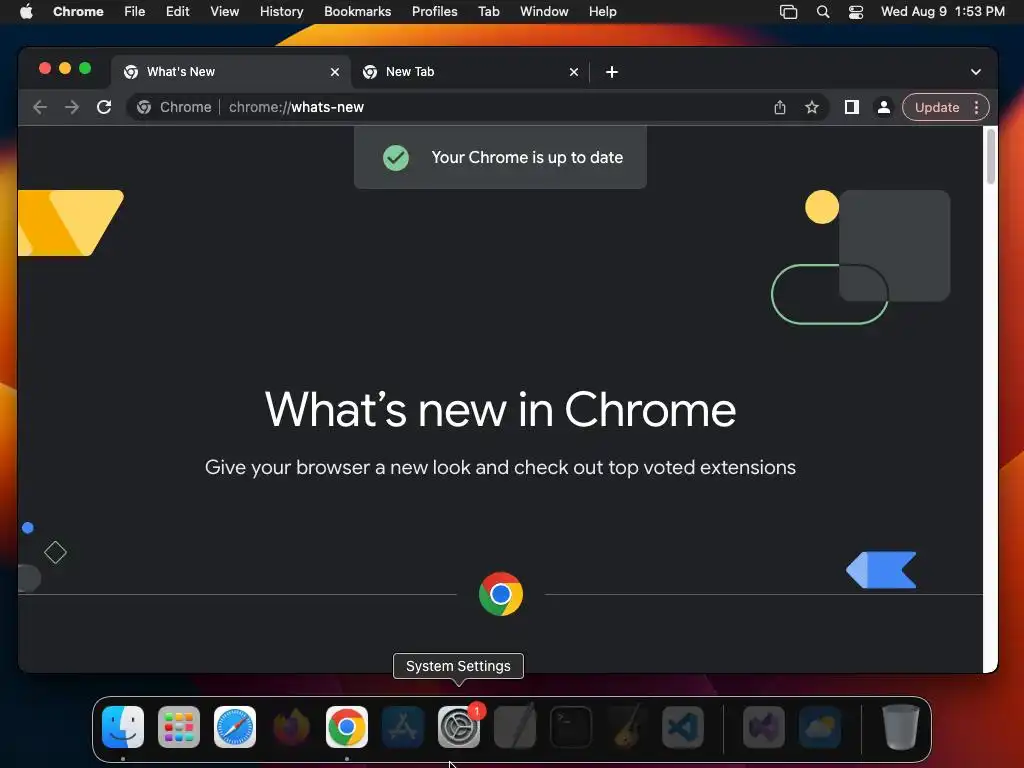This screenshot has width=1024, height=768.
Task: Click the Chrome logo on page
Action: [501, 594]
